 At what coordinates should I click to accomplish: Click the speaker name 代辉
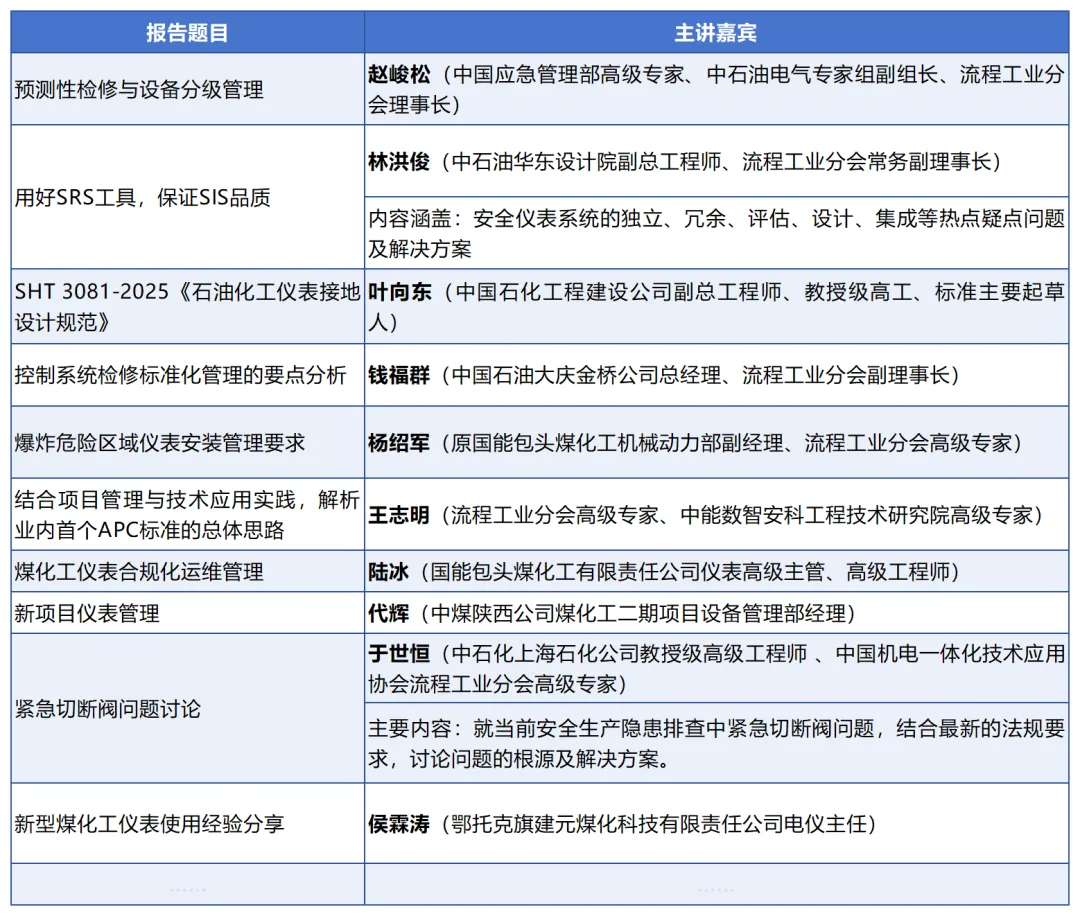coord(388,613)
